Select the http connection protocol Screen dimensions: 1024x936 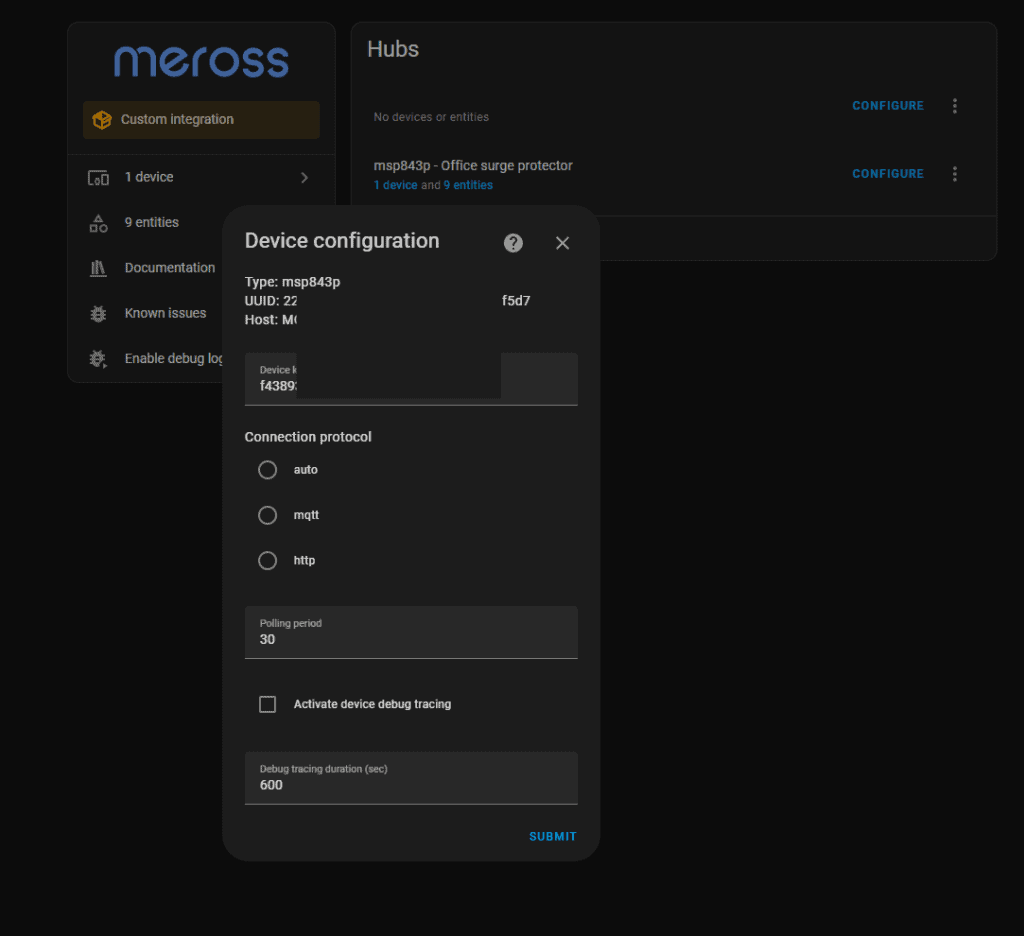(267, 561)
